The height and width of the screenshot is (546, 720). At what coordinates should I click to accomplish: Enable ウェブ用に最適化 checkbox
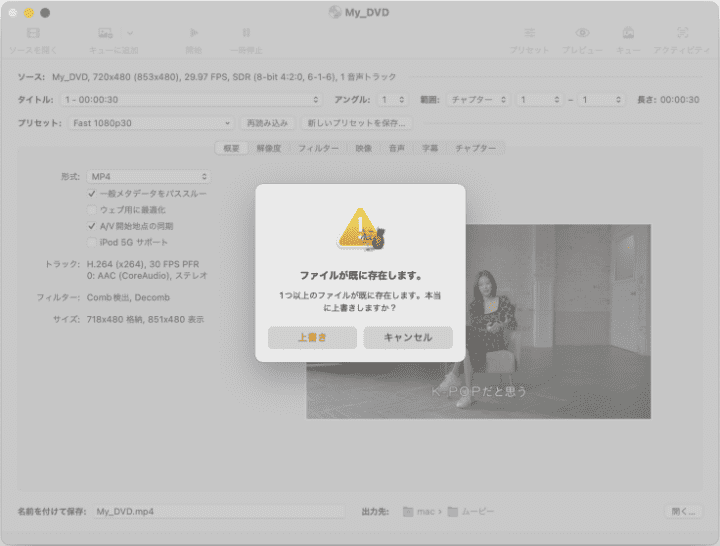coord(92,210)
